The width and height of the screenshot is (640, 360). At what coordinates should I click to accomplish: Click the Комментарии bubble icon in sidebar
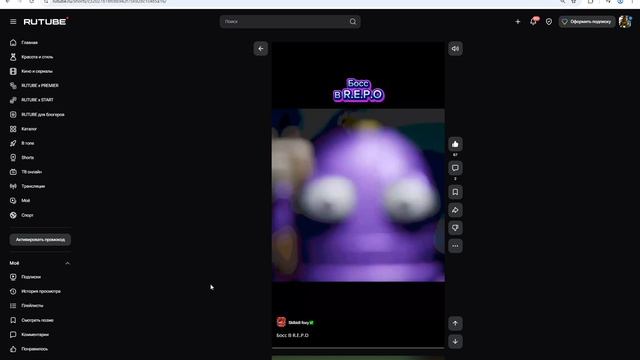[x=13, y=335]
